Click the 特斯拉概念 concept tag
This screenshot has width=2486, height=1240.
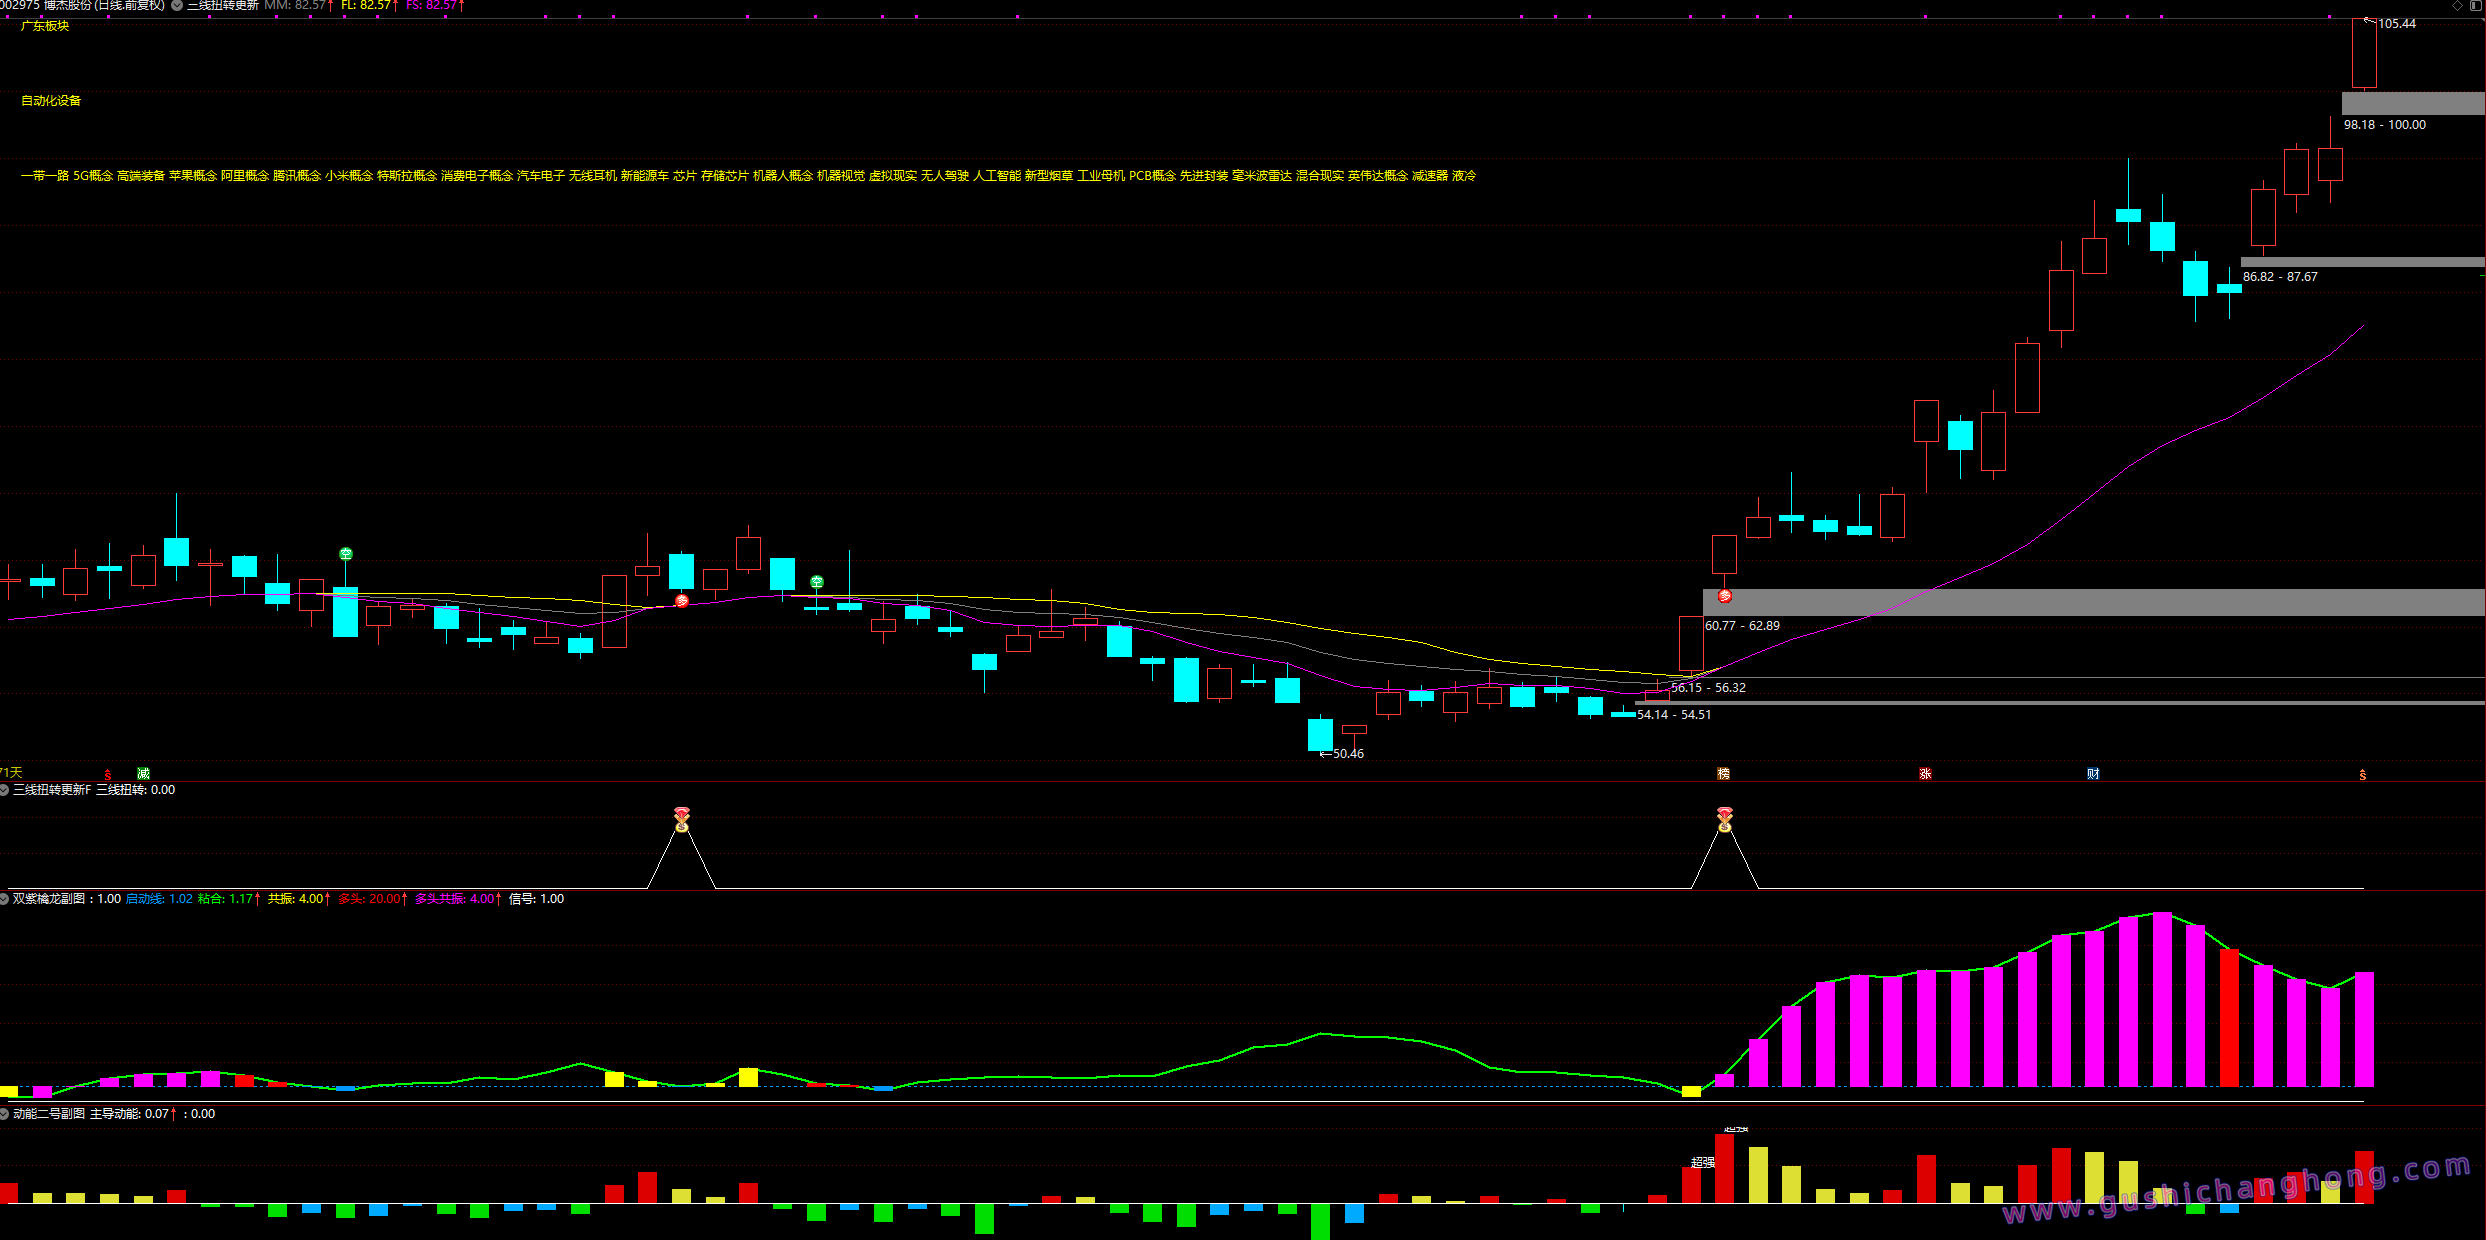(407, 176)
